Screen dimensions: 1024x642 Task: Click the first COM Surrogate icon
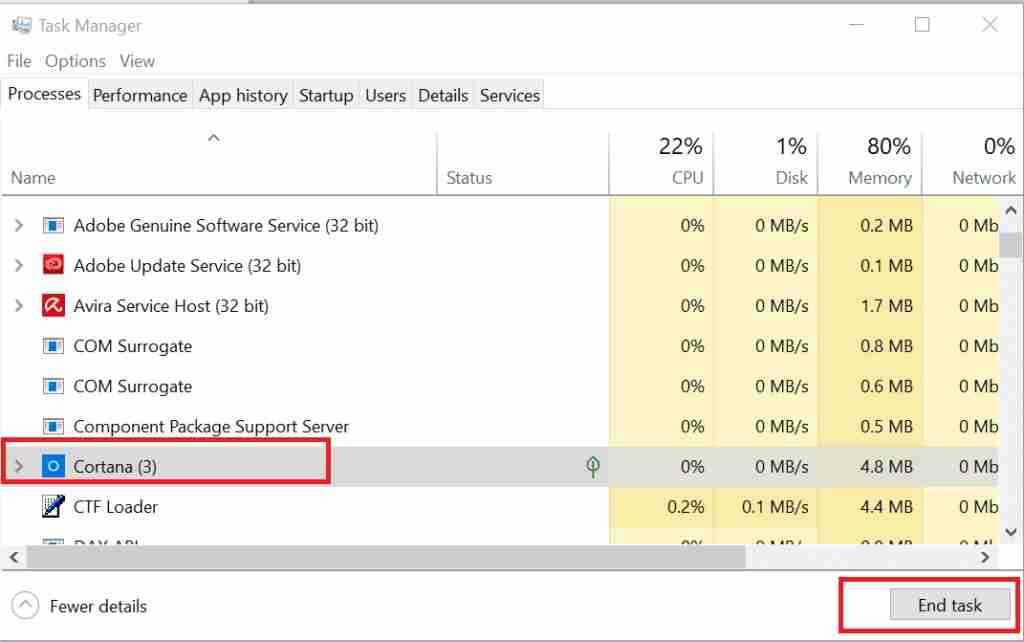point(53,345)
